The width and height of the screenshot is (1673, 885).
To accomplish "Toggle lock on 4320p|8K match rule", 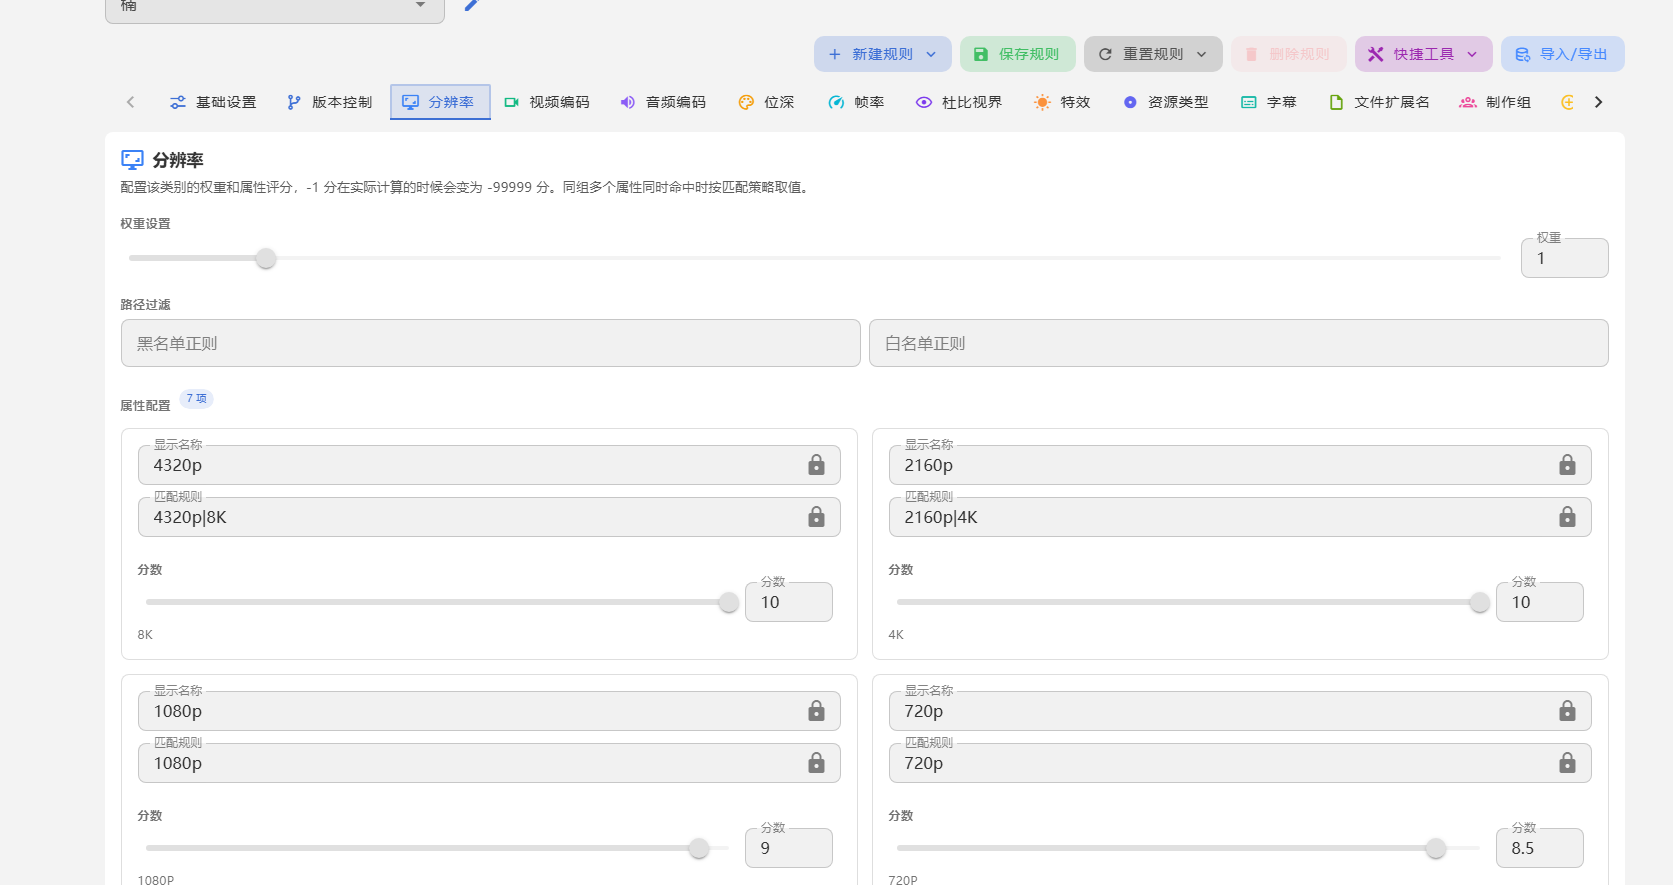I will coord(816,517).
